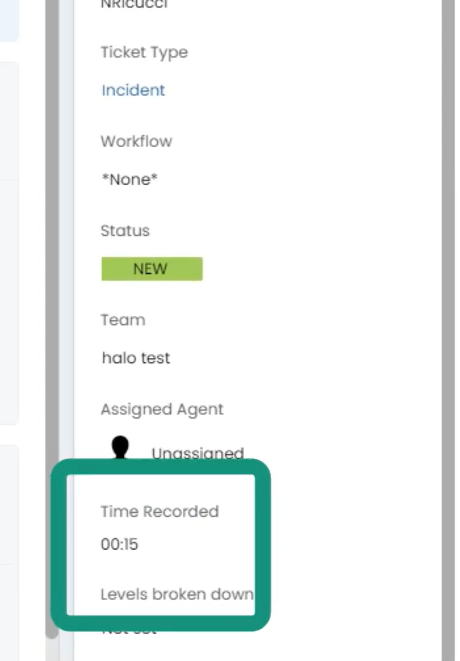Image resolution: width=460 pixels, height=661 pixels.
Task: Click the Team field label
Action: (x=123, y=320)
